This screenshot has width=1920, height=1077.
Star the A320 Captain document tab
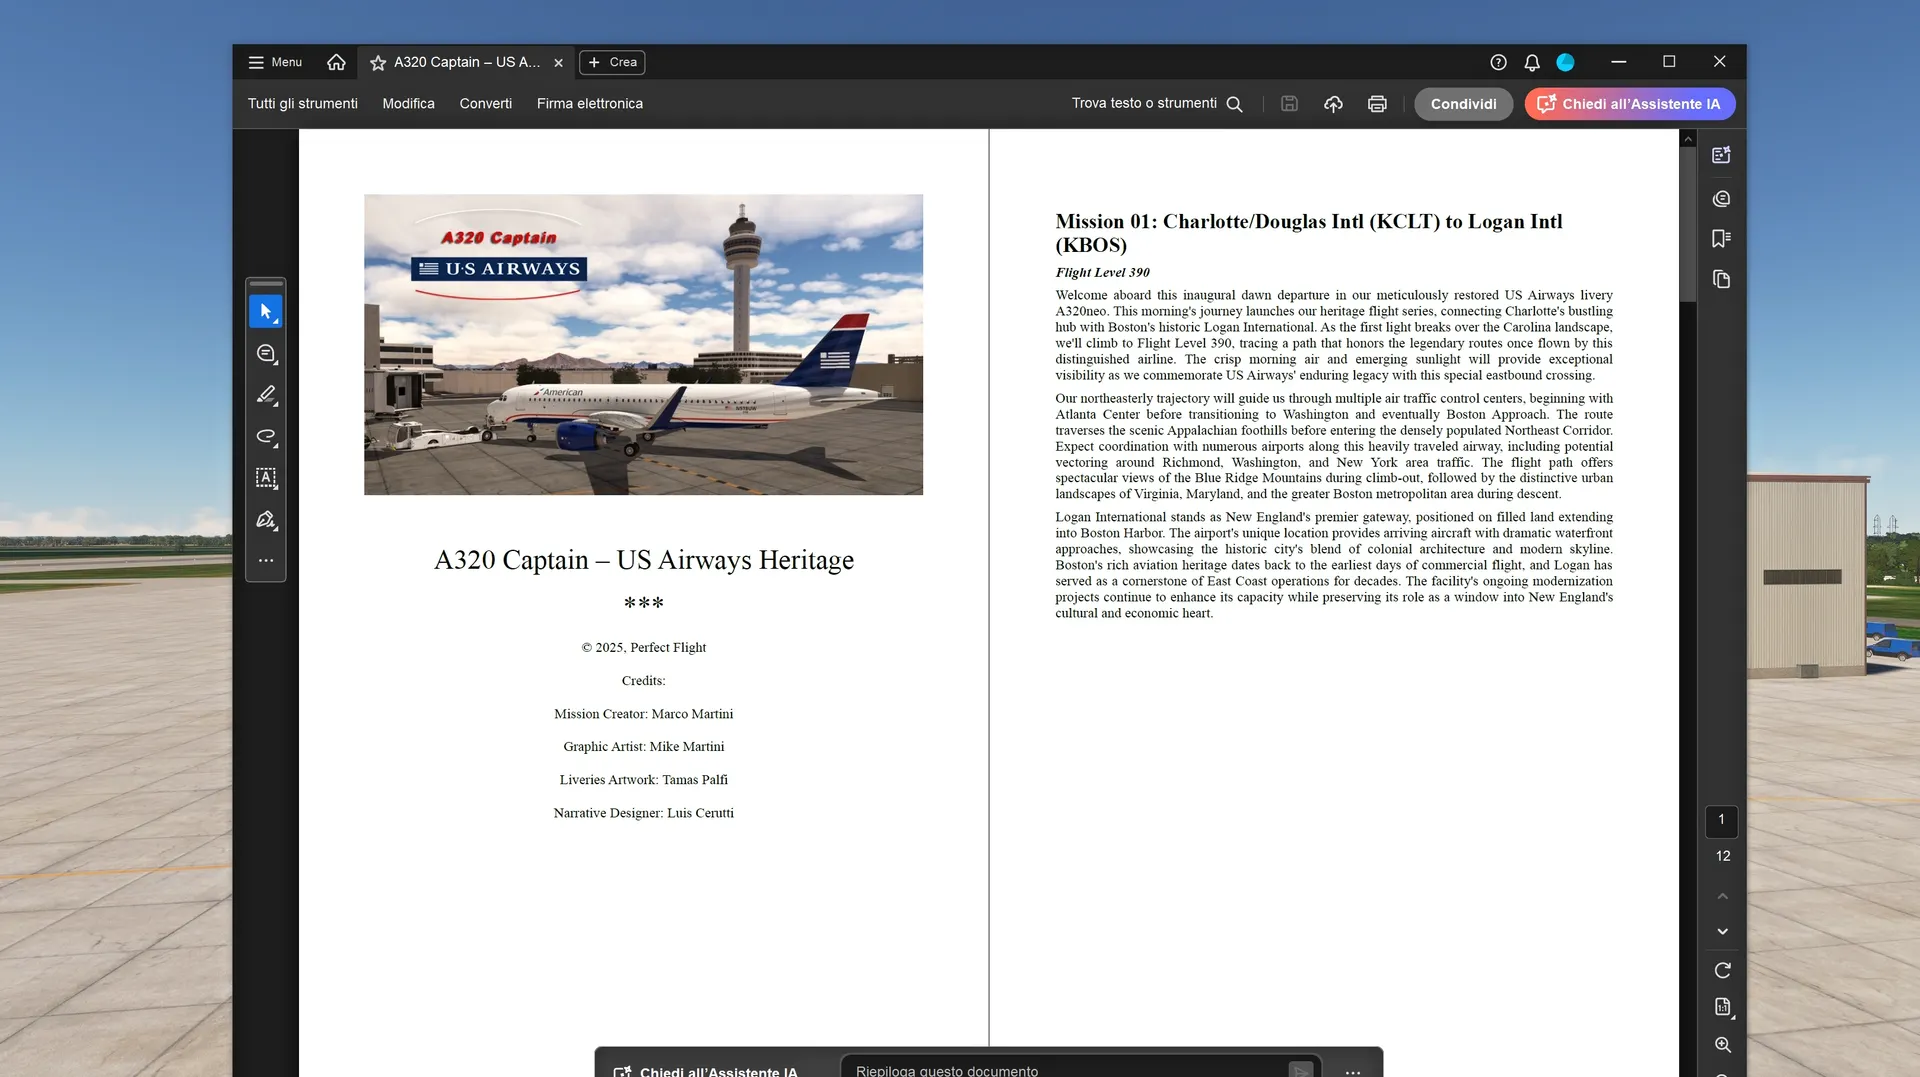click(378, 63)
